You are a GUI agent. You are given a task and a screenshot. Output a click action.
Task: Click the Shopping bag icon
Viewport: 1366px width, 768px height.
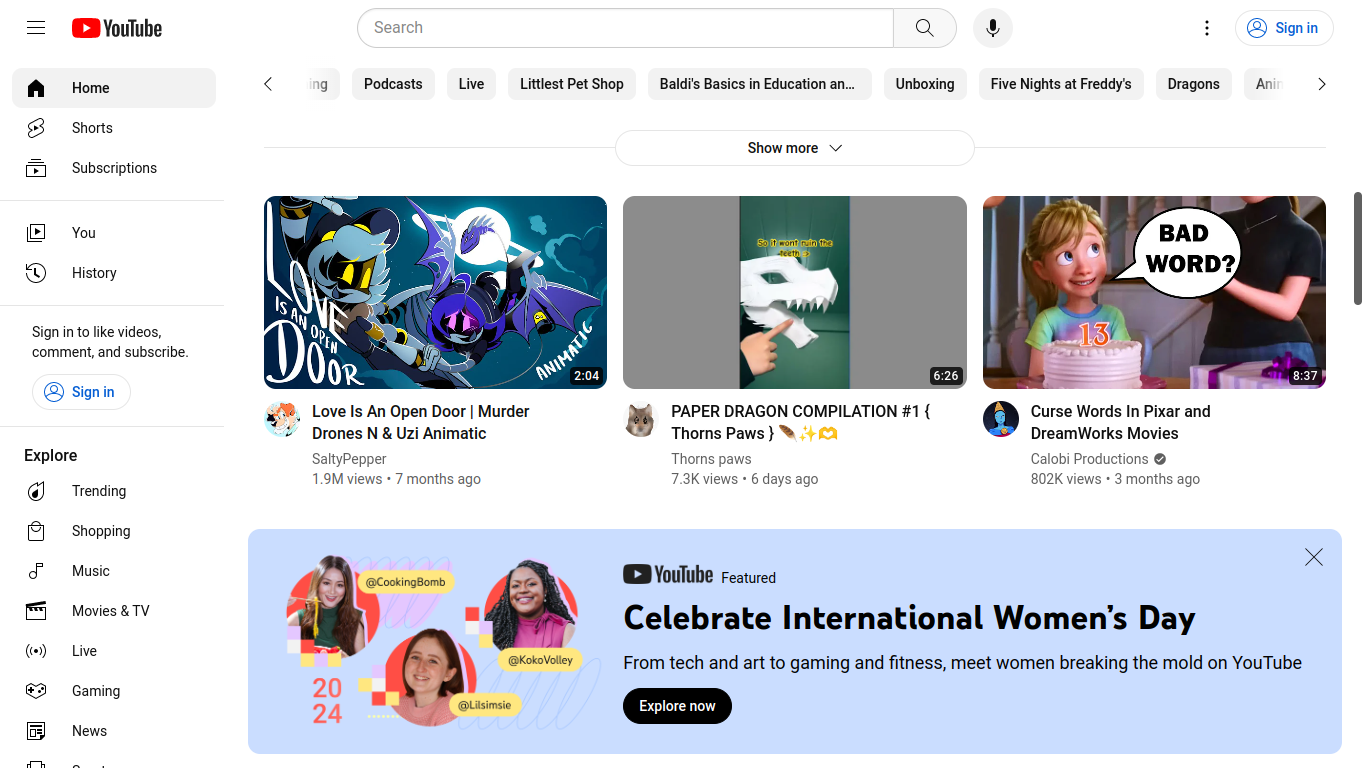pos(36,531)
